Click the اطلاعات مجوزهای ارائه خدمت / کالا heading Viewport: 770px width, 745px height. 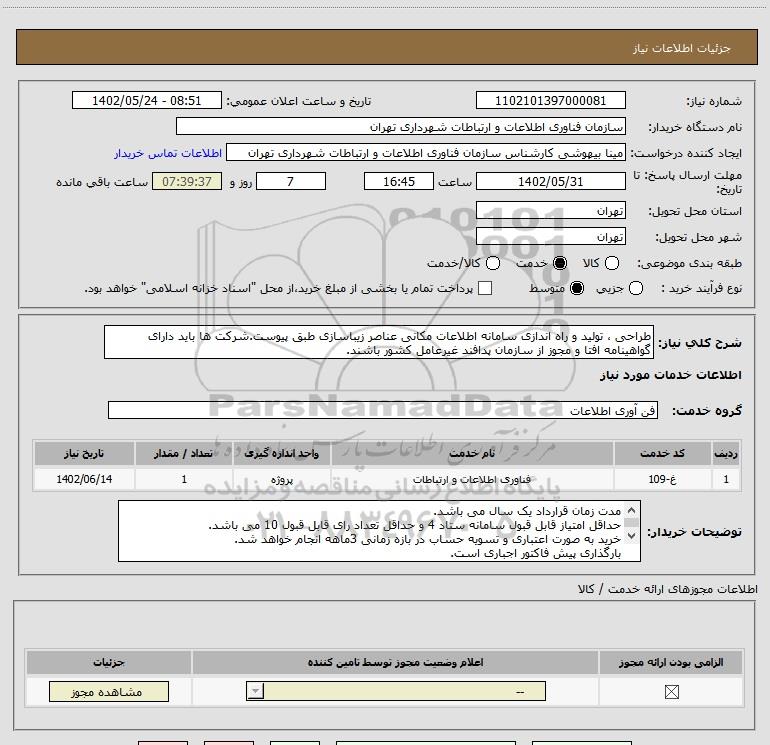click(668, 589)
